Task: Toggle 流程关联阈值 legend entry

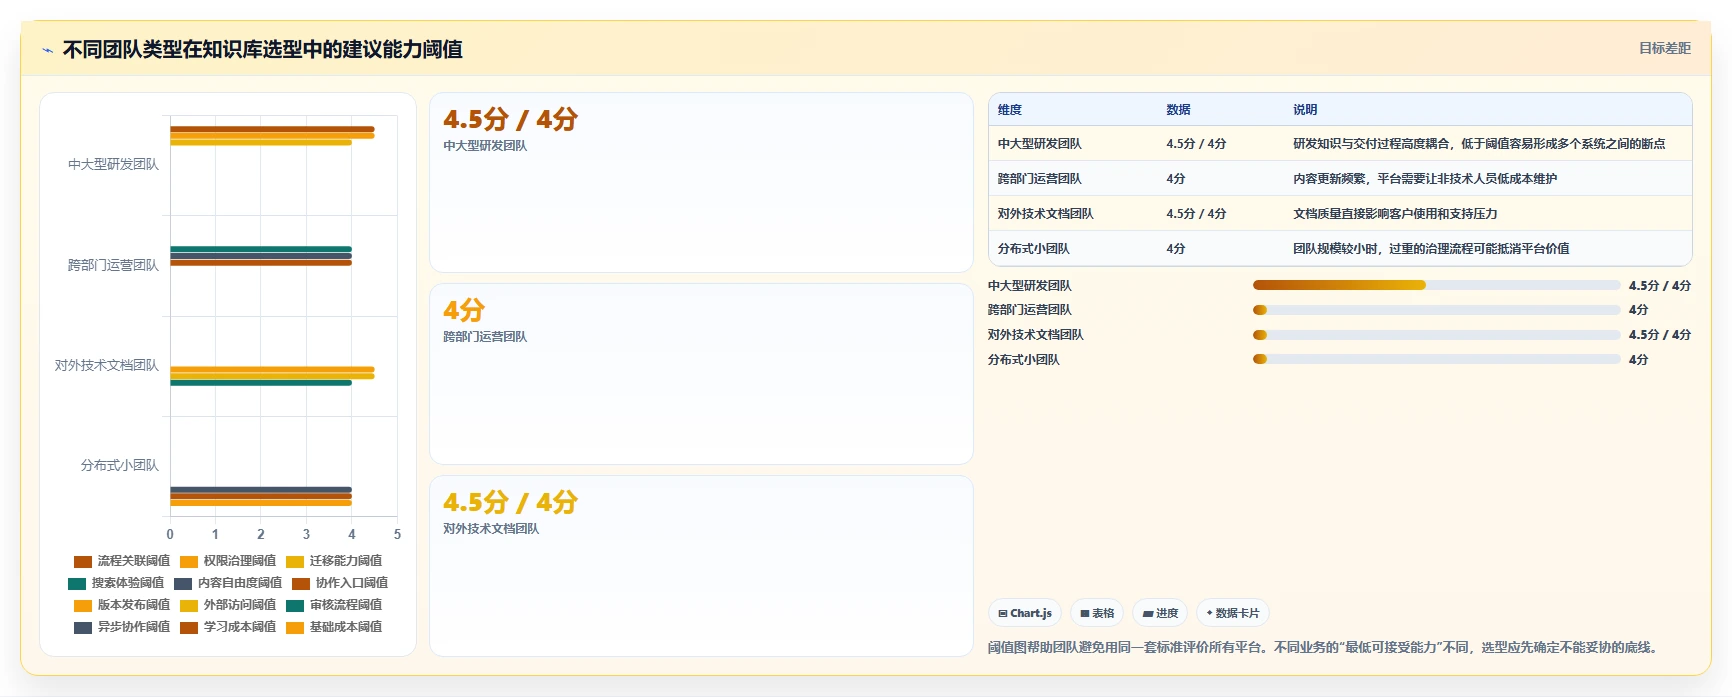Action: pyautogui.click(x=122, y=561)
